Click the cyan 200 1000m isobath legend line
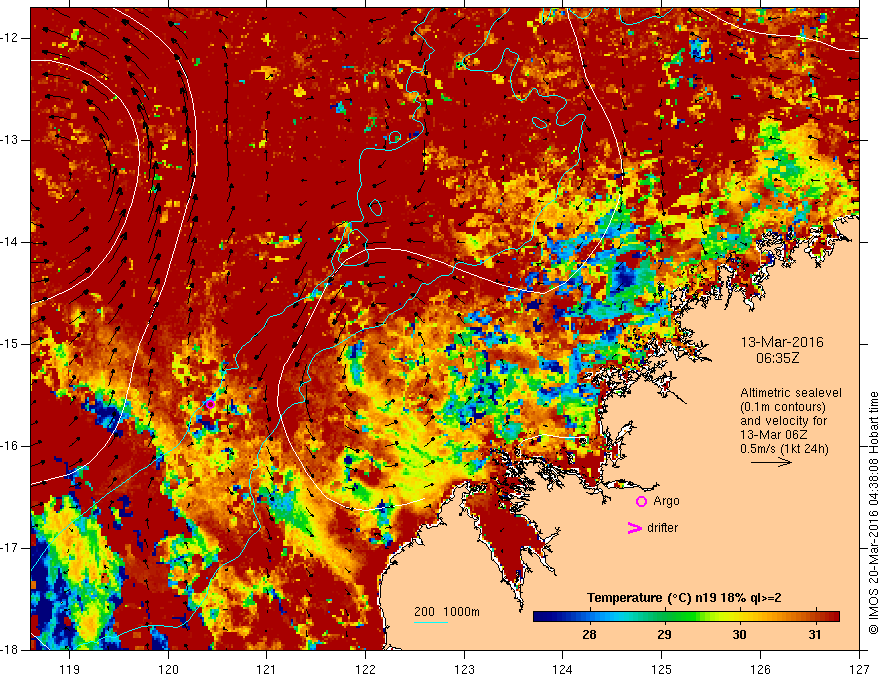 (430, 622)
